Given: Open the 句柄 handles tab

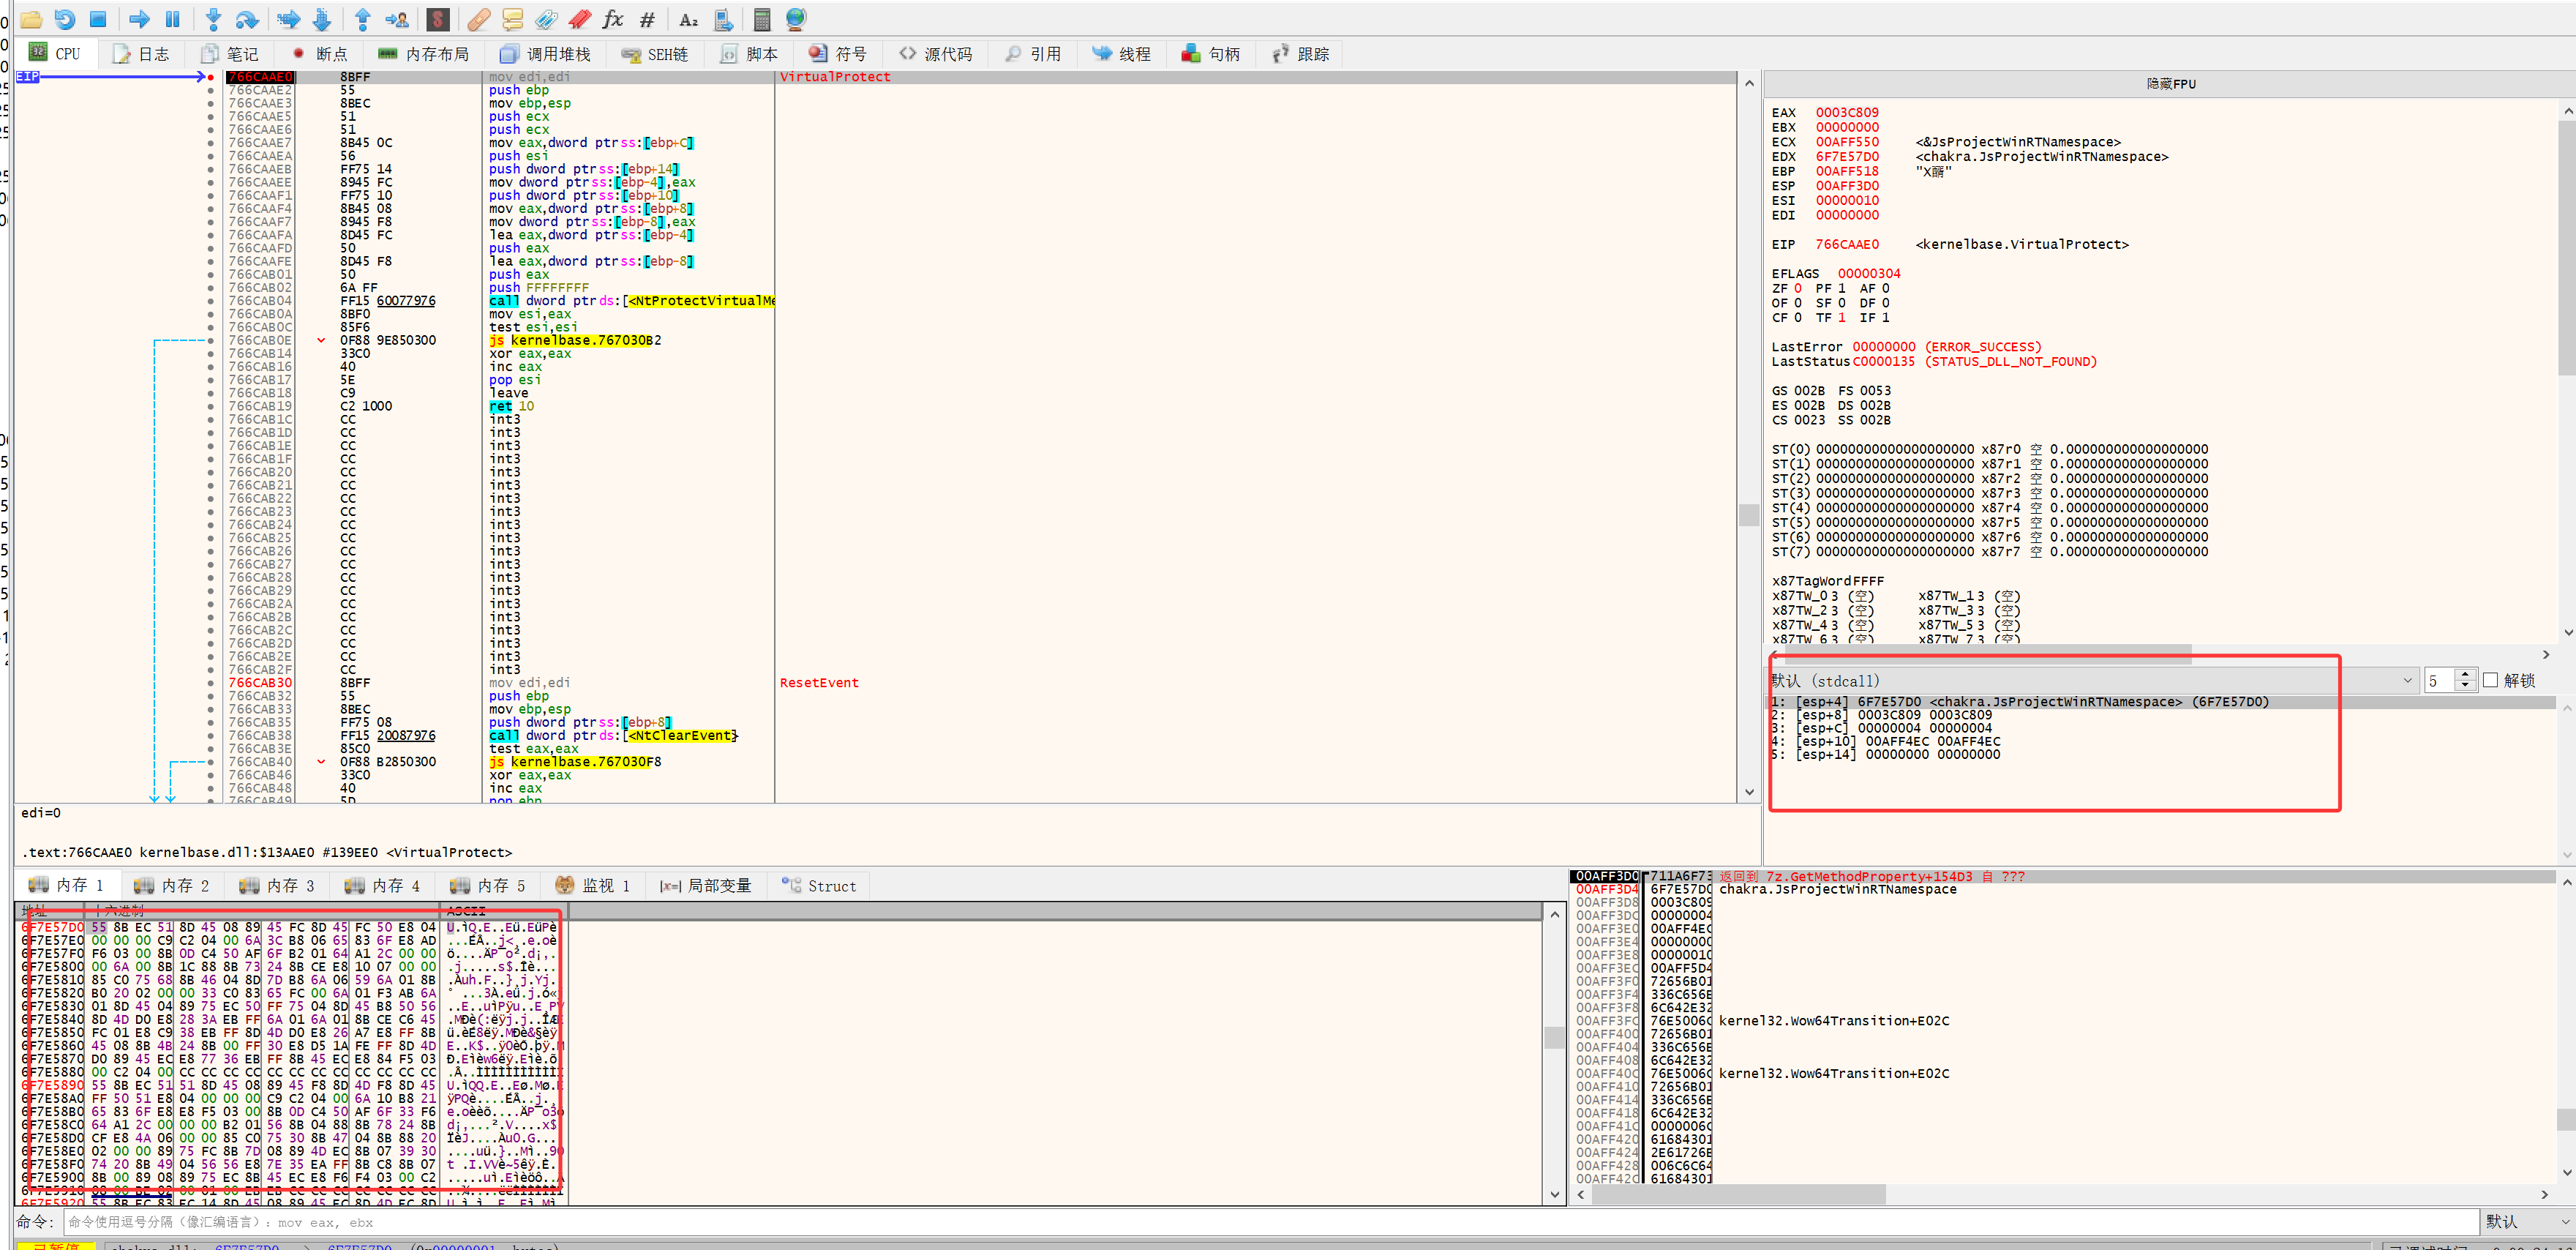Looking at the screenshot, I should click(x=1211, y=54).
